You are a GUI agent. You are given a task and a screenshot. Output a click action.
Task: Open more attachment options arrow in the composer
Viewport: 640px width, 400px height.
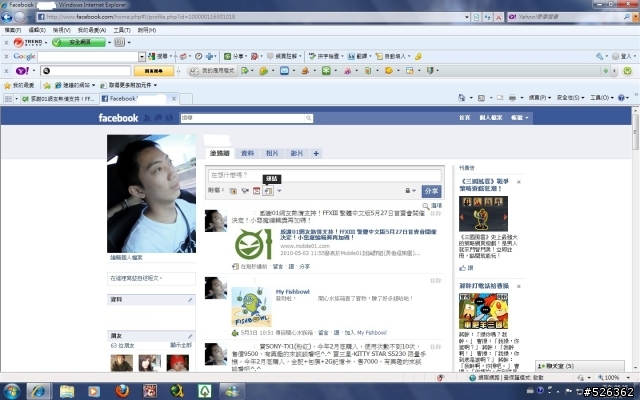(279, 191)
